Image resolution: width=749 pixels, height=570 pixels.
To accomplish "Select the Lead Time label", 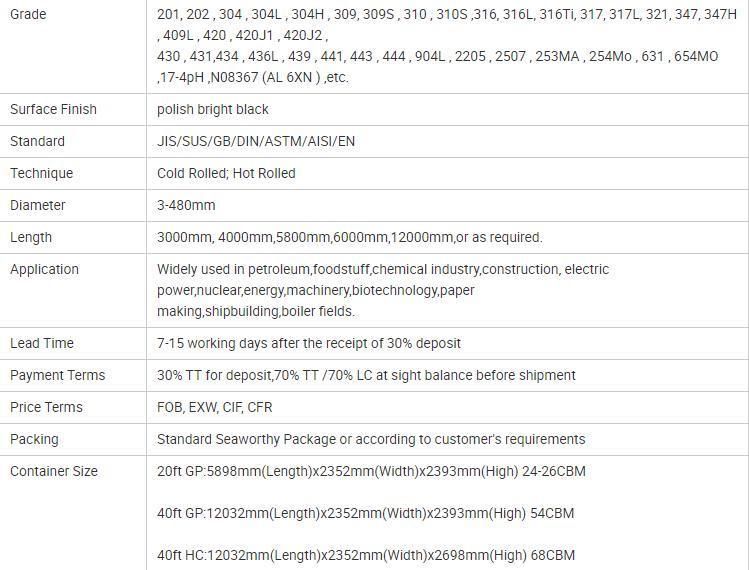I will point(42,344).
